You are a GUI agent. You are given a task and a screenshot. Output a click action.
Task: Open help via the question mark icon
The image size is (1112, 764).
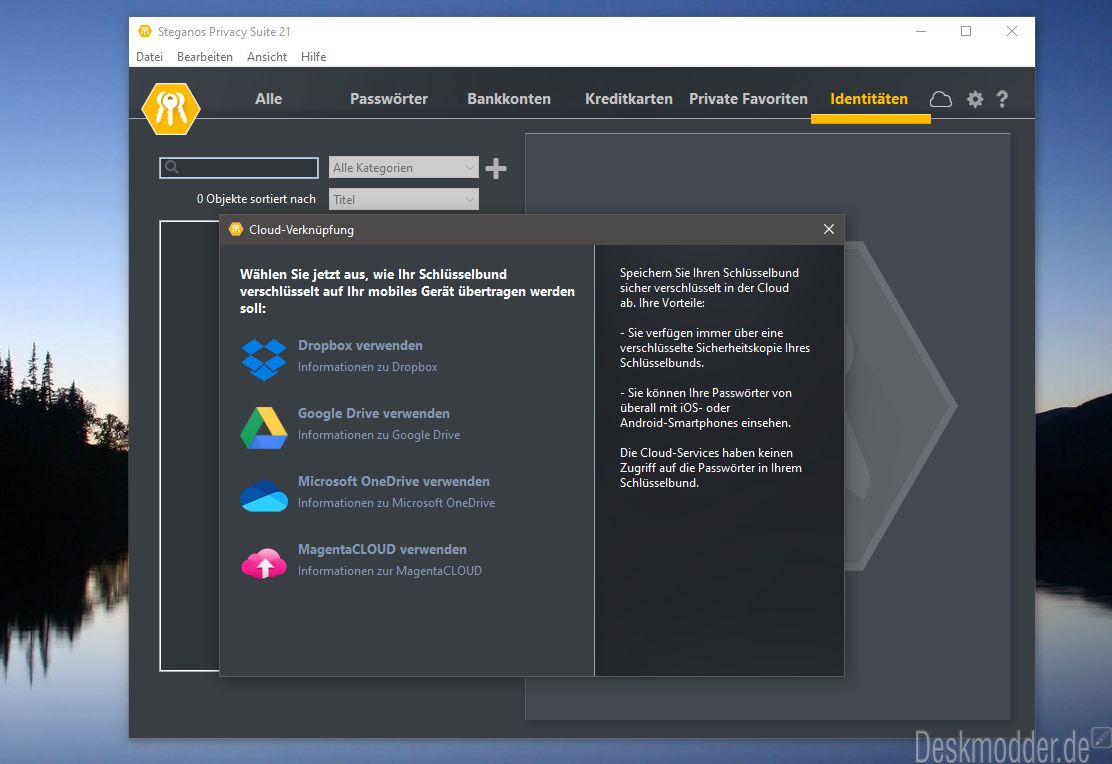[x=1002, y=99]
